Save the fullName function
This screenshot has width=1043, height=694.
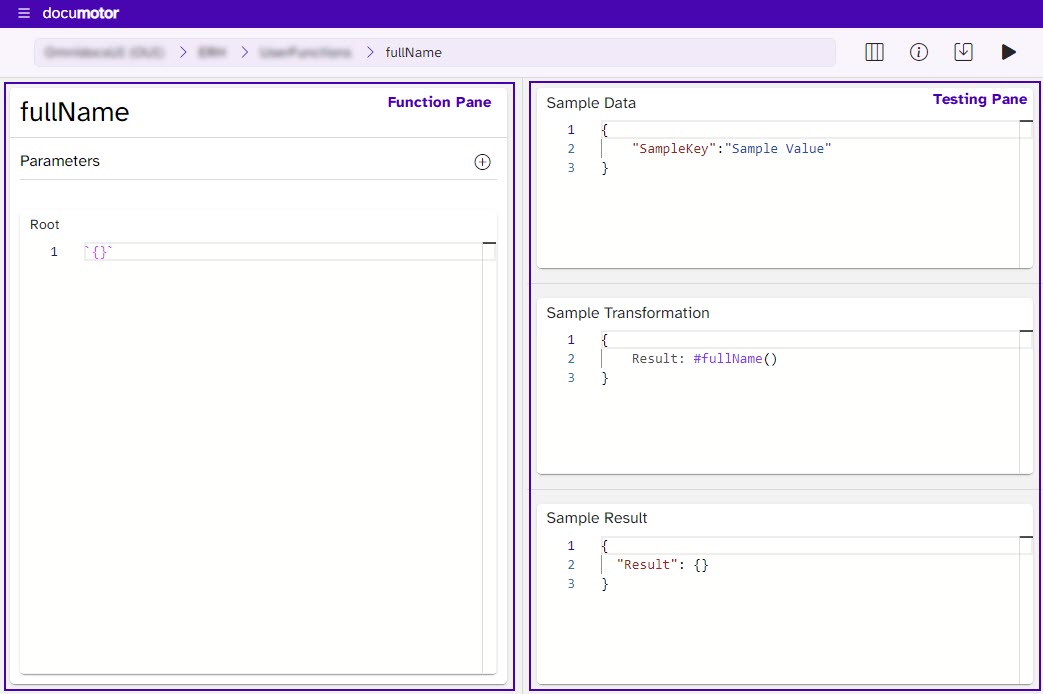pyautogui.click(x=964, y=51)
